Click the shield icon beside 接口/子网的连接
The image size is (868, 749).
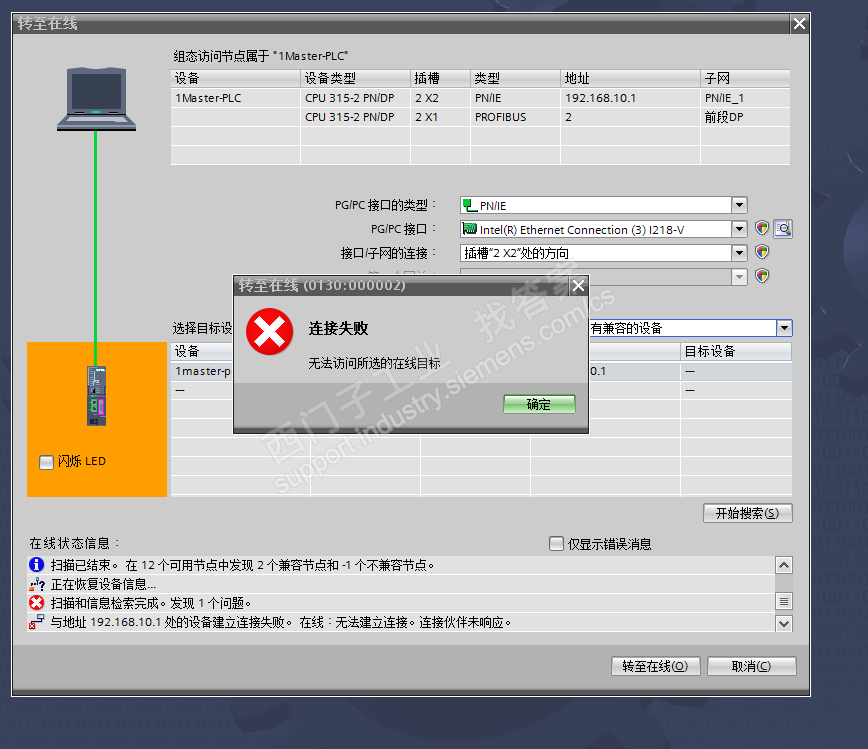coord(762,252)
